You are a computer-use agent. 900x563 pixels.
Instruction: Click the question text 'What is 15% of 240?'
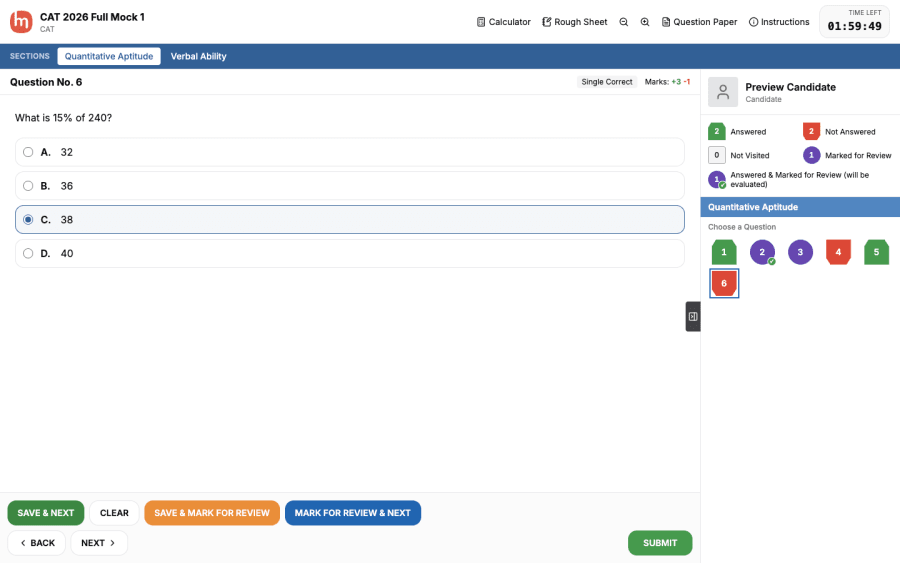pyautogui.click(x=63, y=118)
